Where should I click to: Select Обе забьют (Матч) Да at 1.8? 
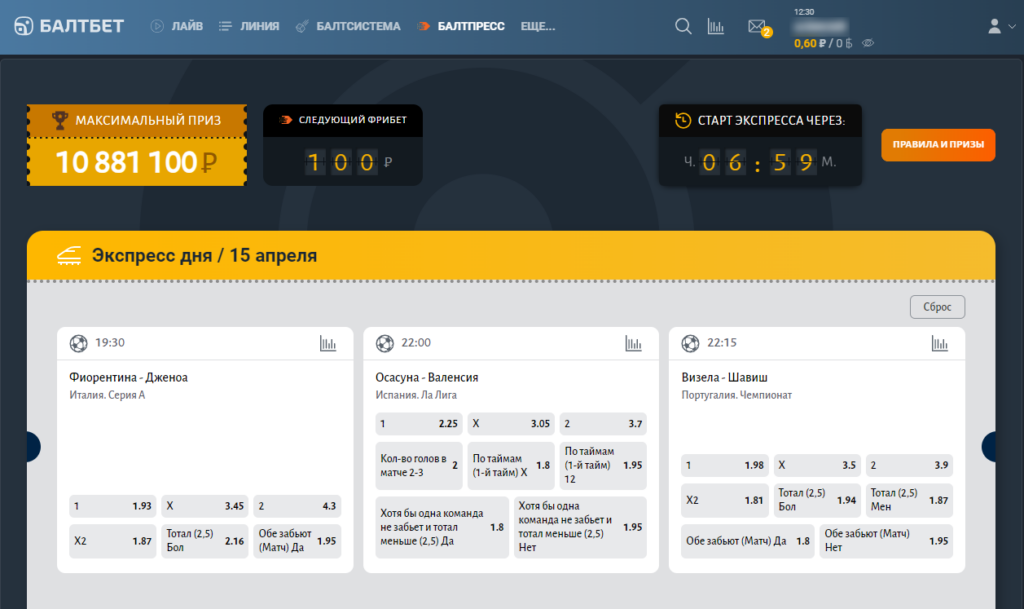[x=748, y=541]
